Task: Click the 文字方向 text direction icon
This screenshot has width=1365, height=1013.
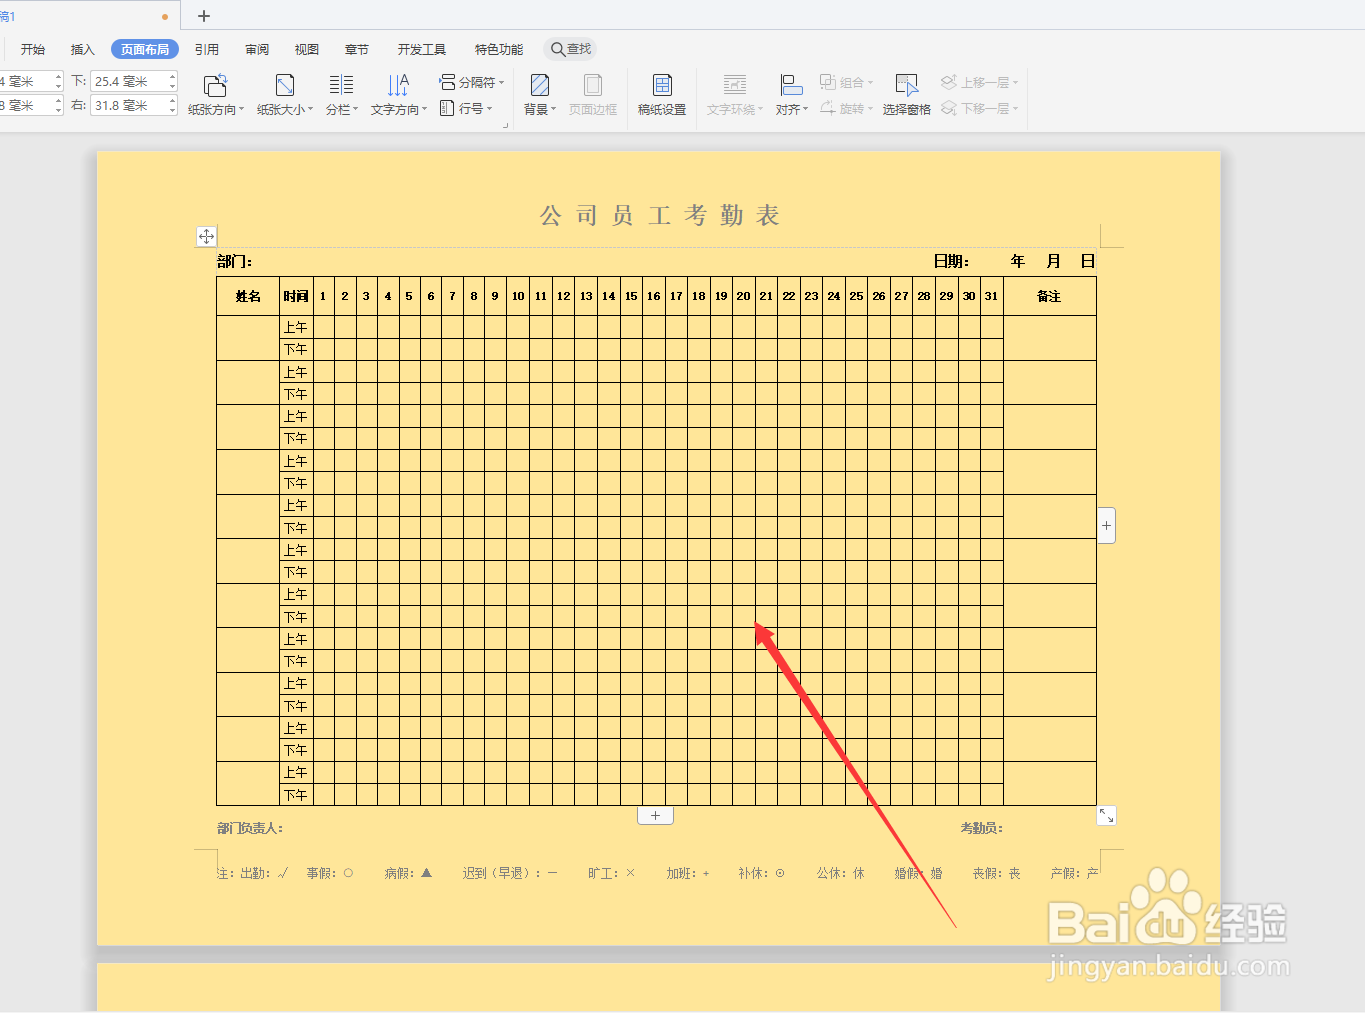Action: (x=398, y=86)
